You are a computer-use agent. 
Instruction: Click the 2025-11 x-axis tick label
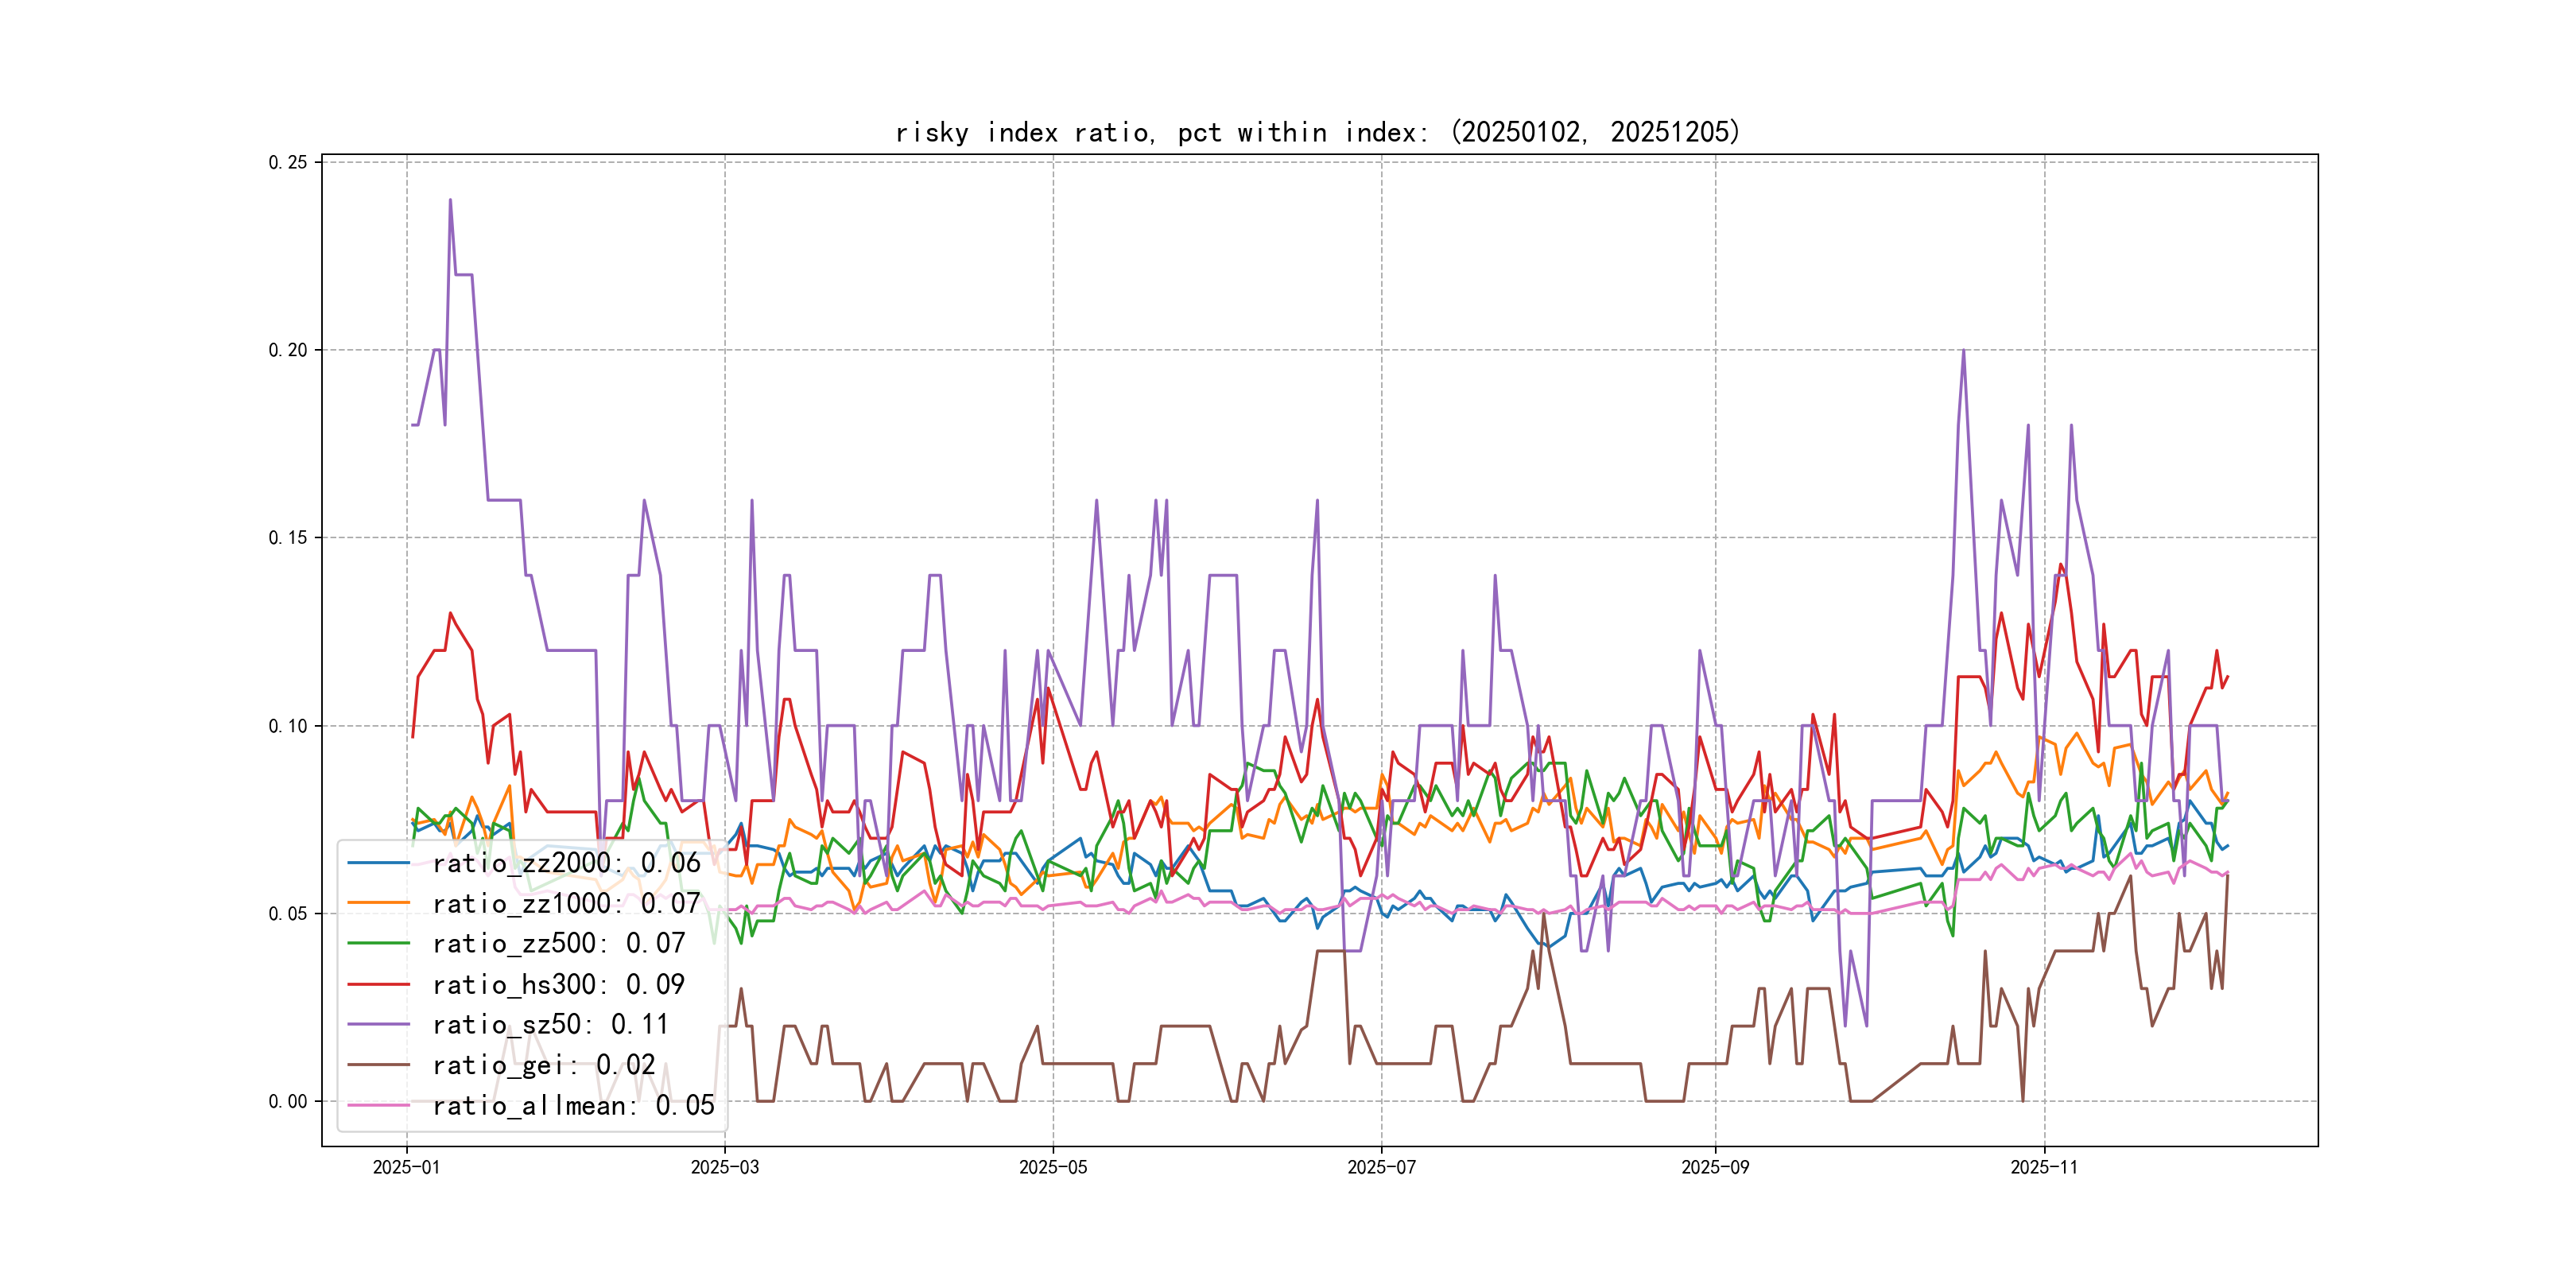2044,1168
